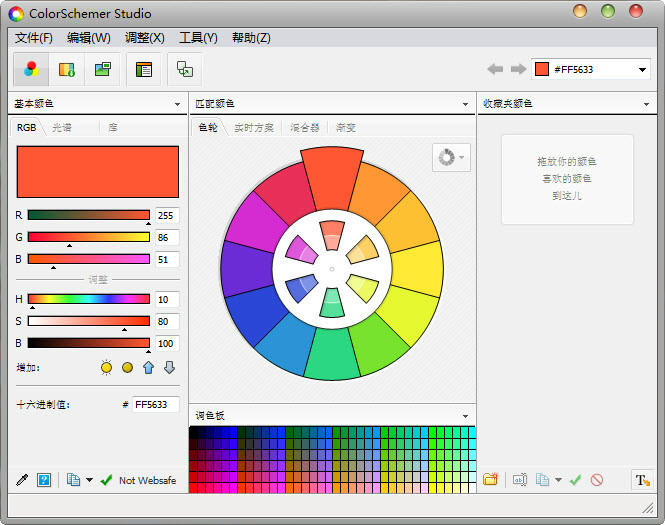This screenshot has width=665, height=525.
Task: Switch to the 渐变 tab
Action: pyautogui.click(x=346, y=127)
